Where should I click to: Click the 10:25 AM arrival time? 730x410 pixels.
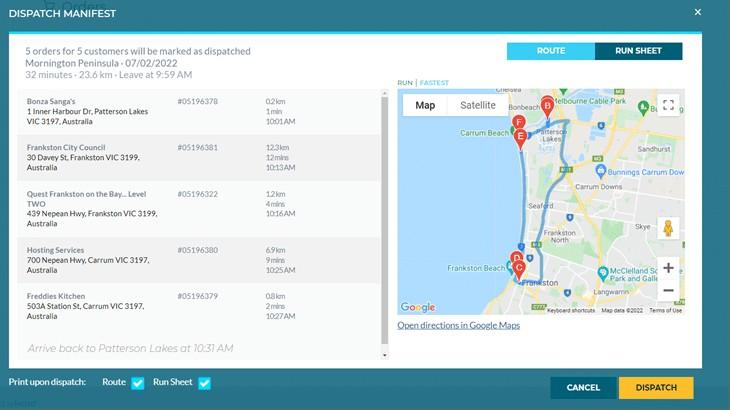280,270
